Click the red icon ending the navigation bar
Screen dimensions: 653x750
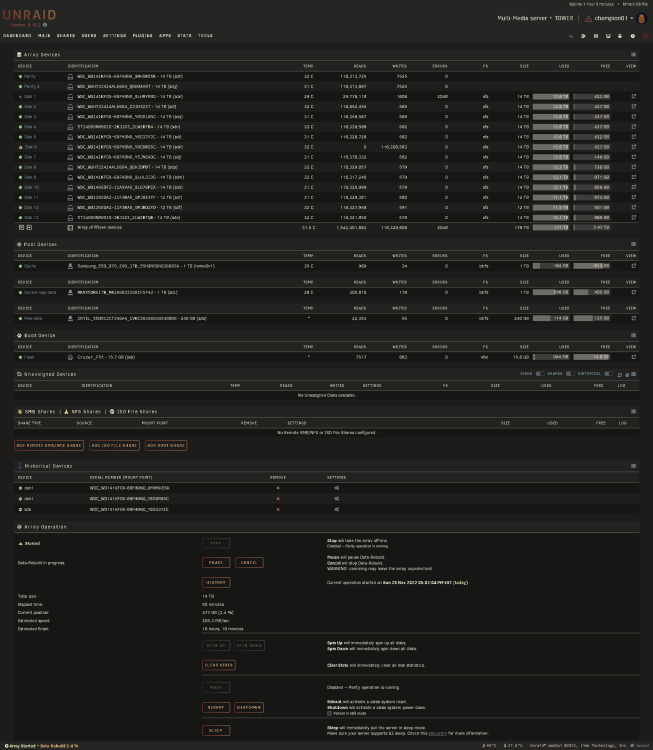645,36
